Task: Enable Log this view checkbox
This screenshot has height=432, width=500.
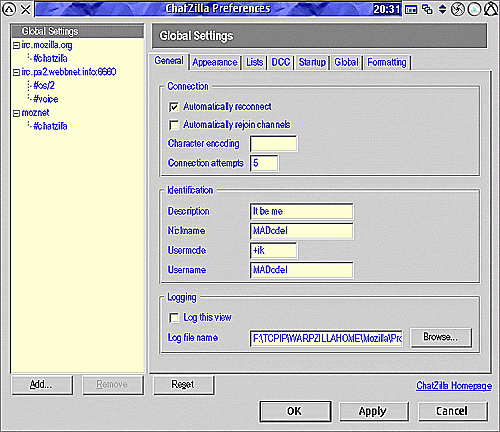Action: click(x=174, y=318)
